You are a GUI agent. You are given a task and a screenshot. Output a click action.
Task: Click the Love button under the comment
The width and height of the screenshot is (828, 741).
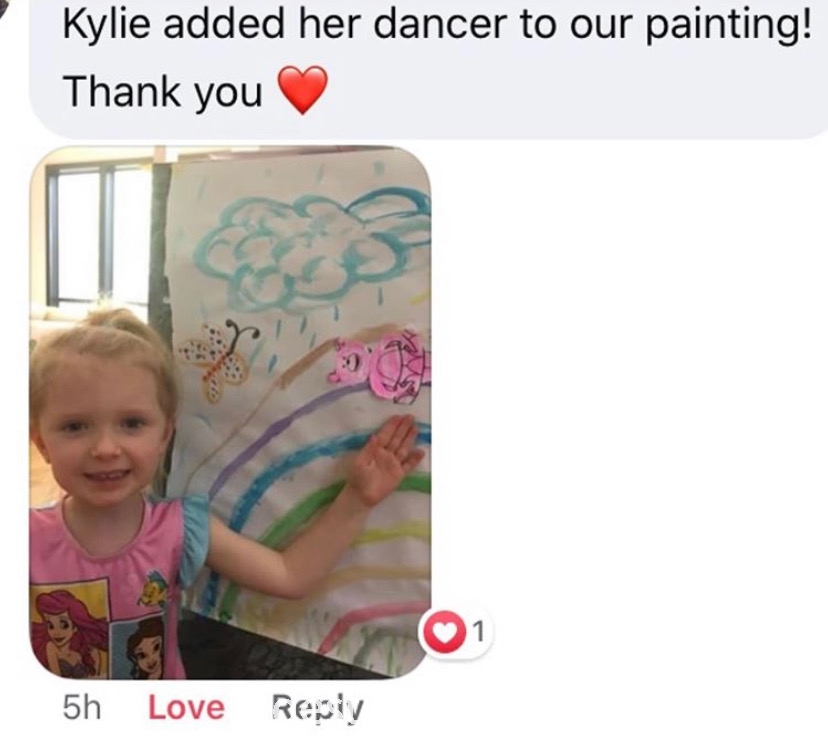186,708
